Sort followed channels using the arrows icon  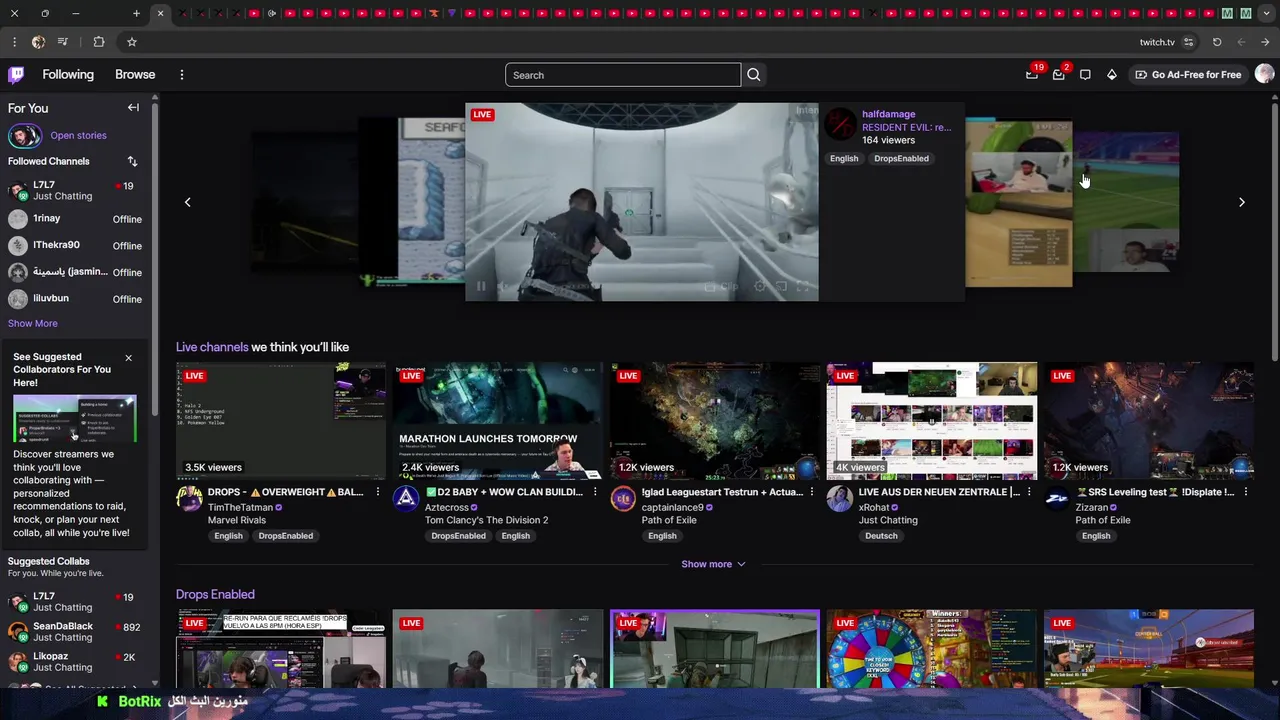132,161
